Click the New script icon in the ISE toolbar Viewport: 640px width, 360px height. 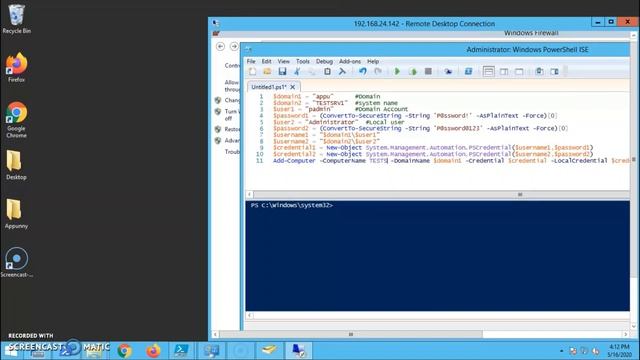click(253, 71)
